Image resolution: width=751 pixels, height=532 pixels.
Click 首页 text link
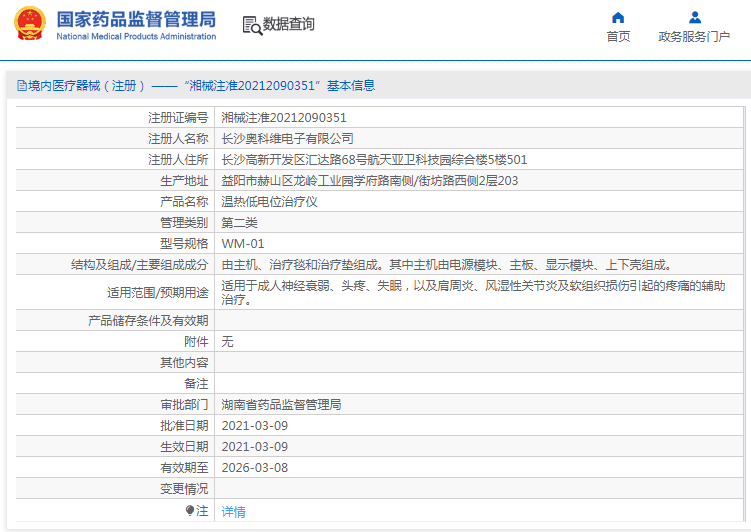618,36
